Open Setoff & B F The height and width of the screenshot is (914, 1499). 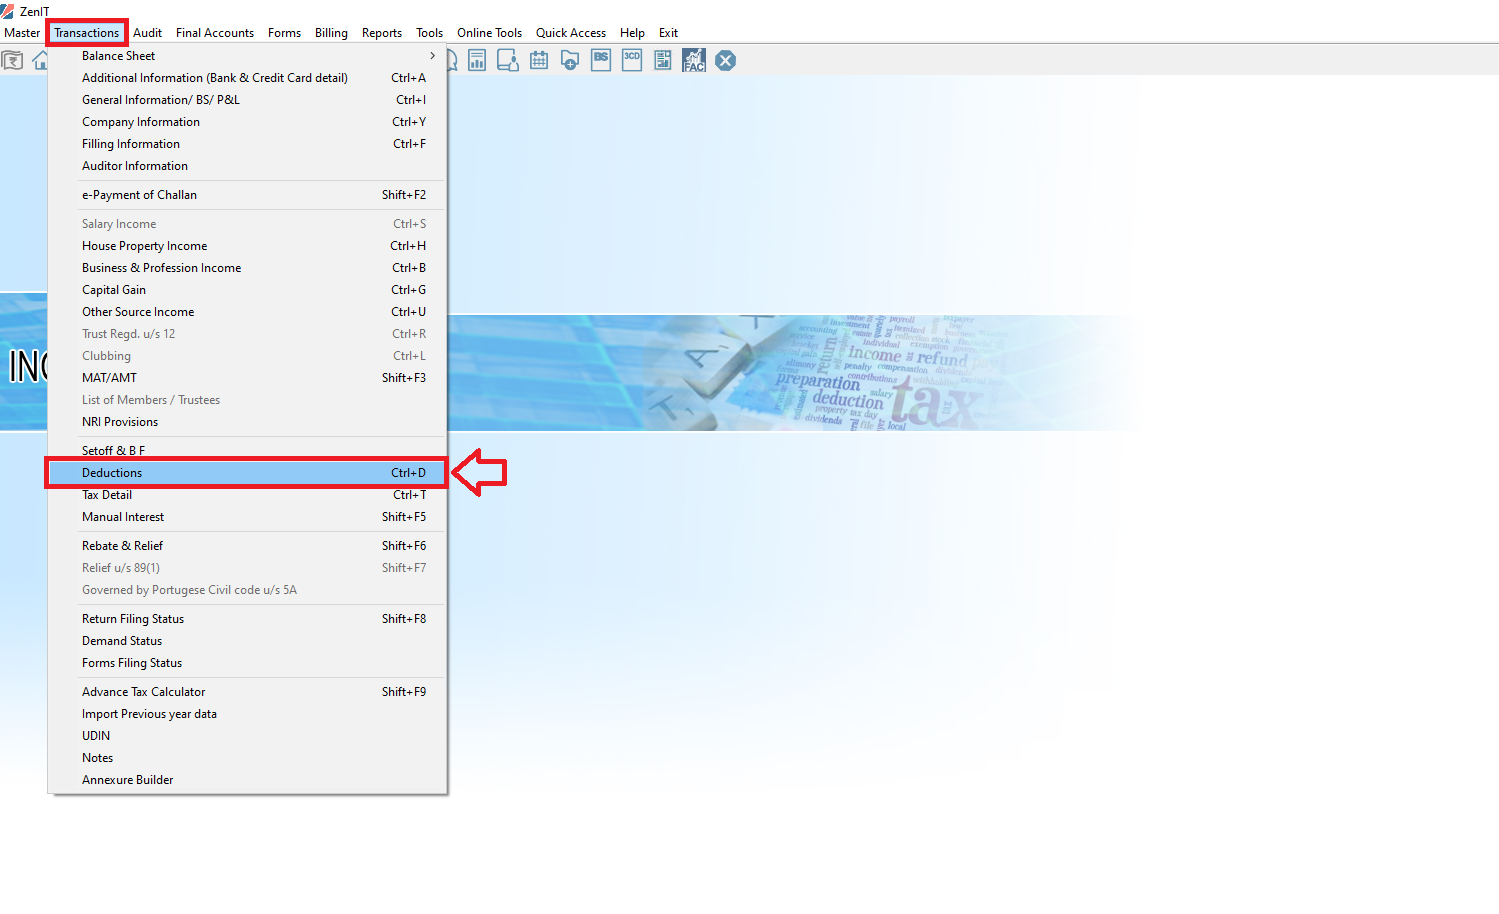pyautogui.click(x=247, y=450)
